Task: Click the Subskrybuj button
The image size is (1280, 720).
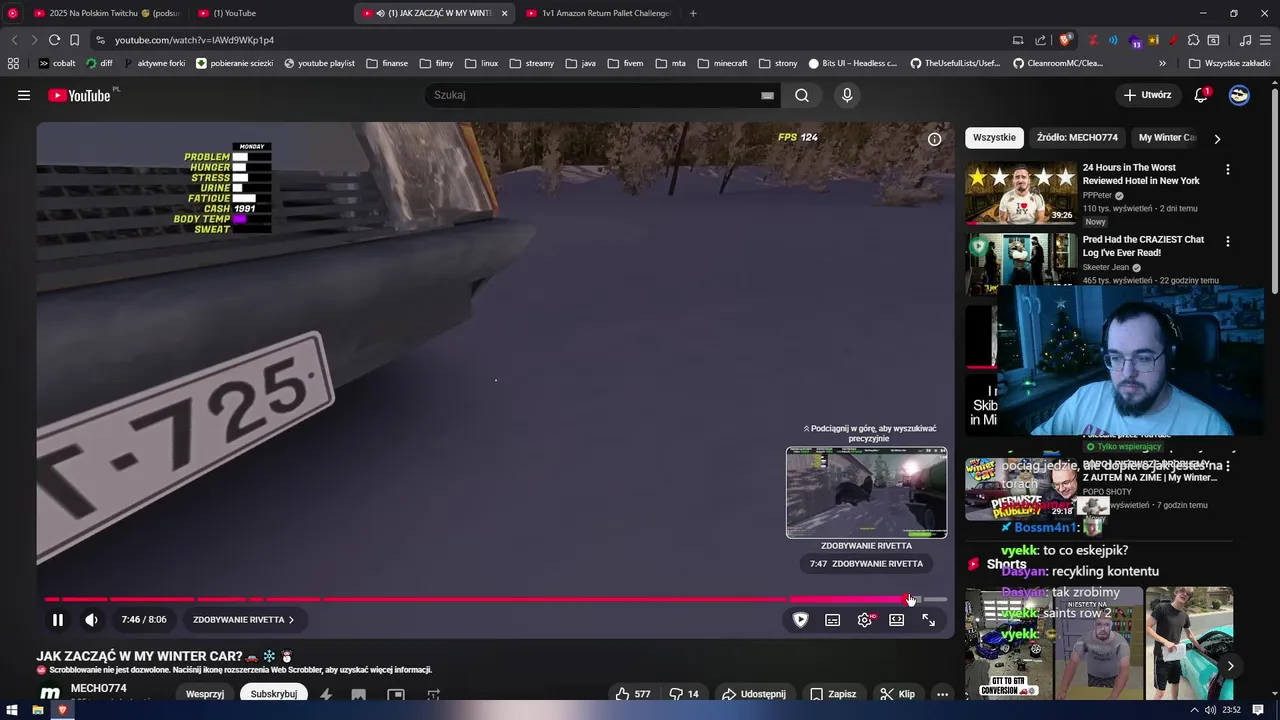Action: pos(274,694)
